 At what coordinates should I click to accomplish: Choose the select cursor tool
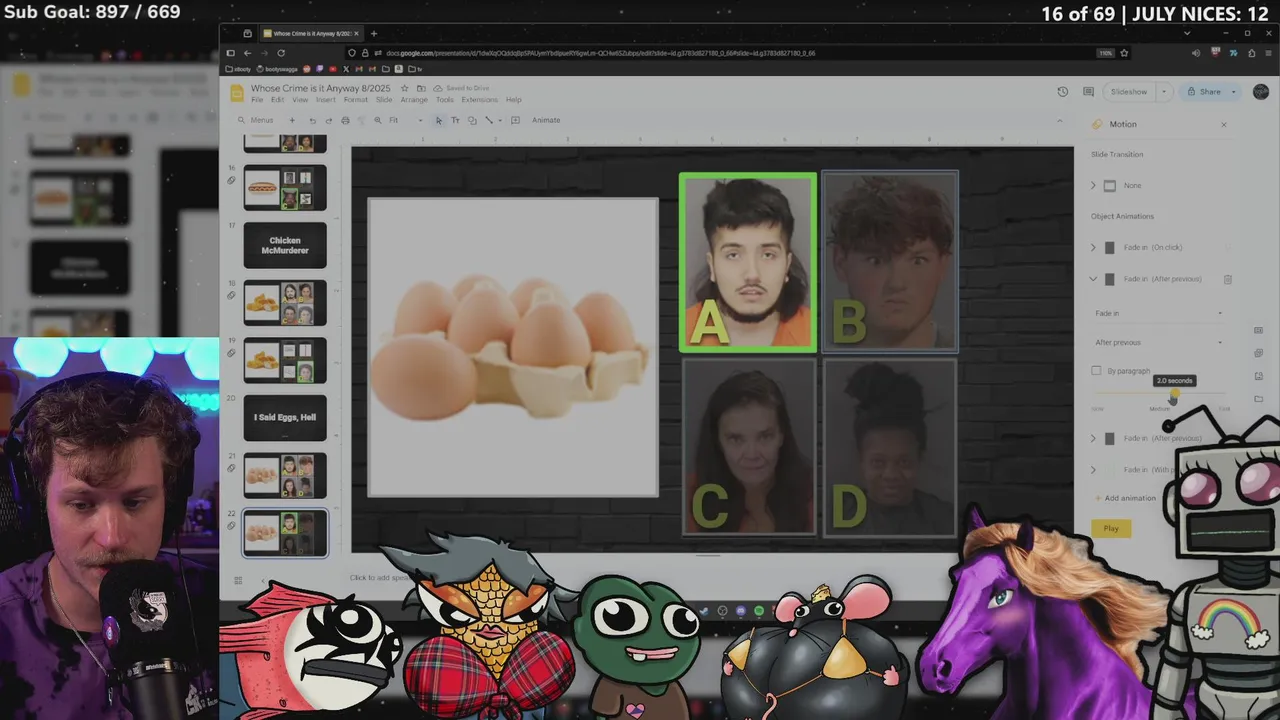click(438, 120)
